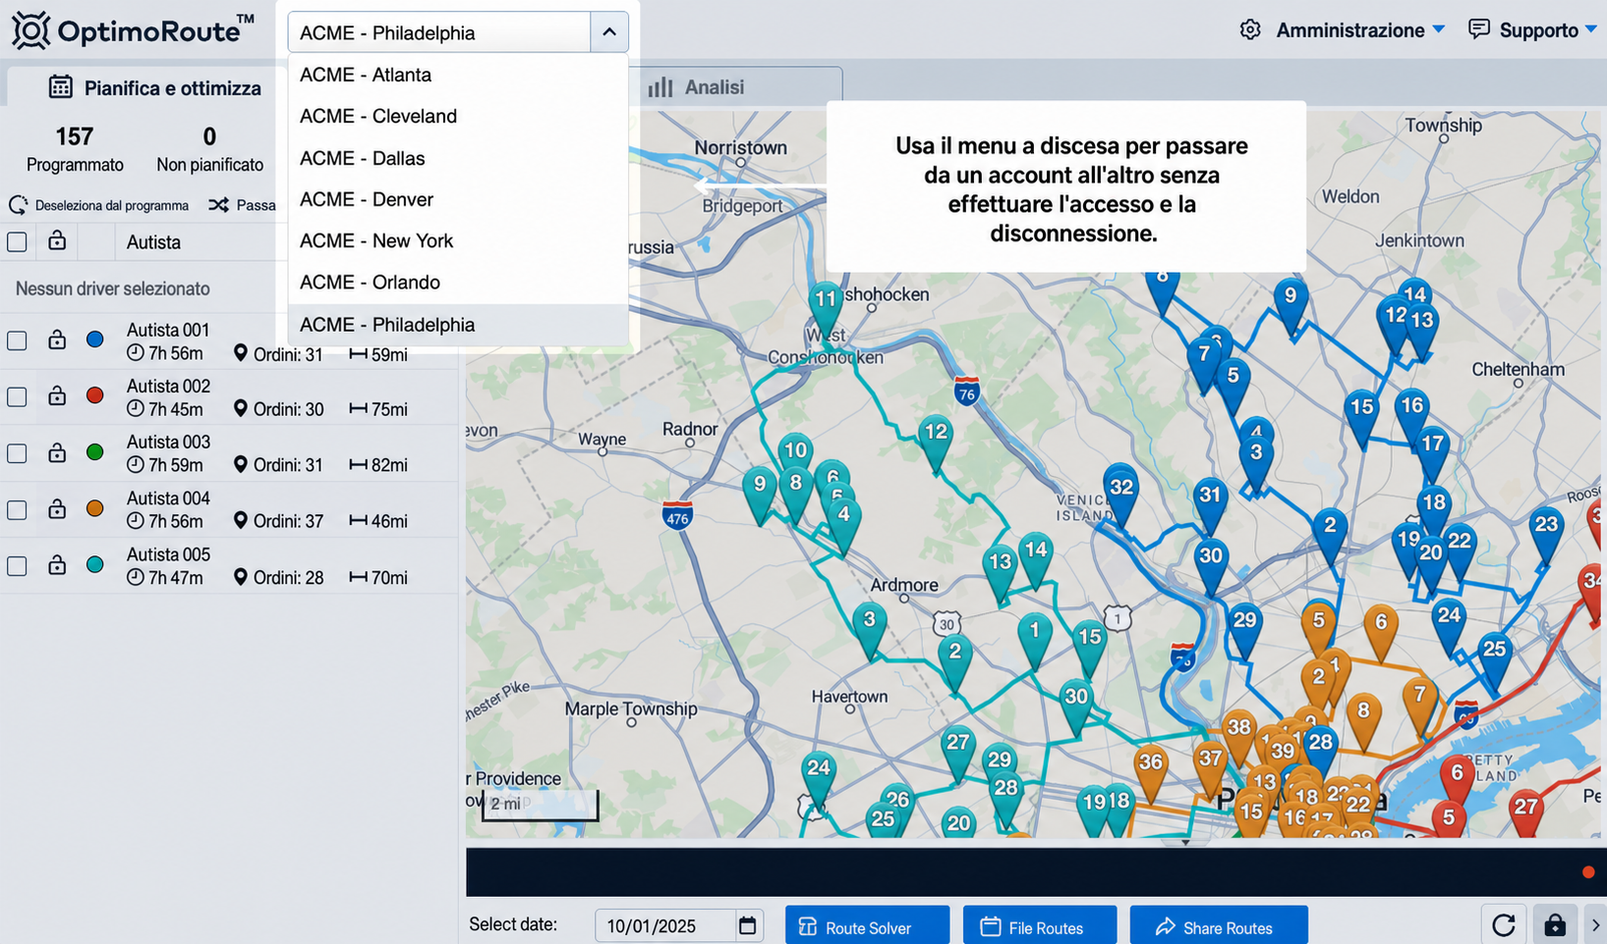Toggle the lock for Autista 001
The width and height of the screenshot is (1607, 944).
(x=57, y=340)
